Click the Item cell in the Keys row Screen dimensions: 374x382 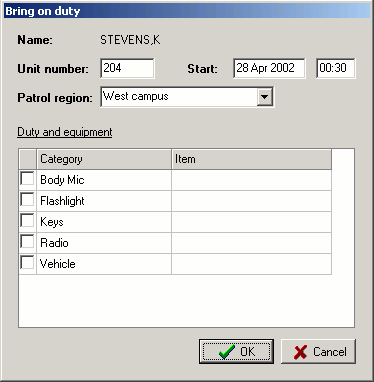coord(252,222)
